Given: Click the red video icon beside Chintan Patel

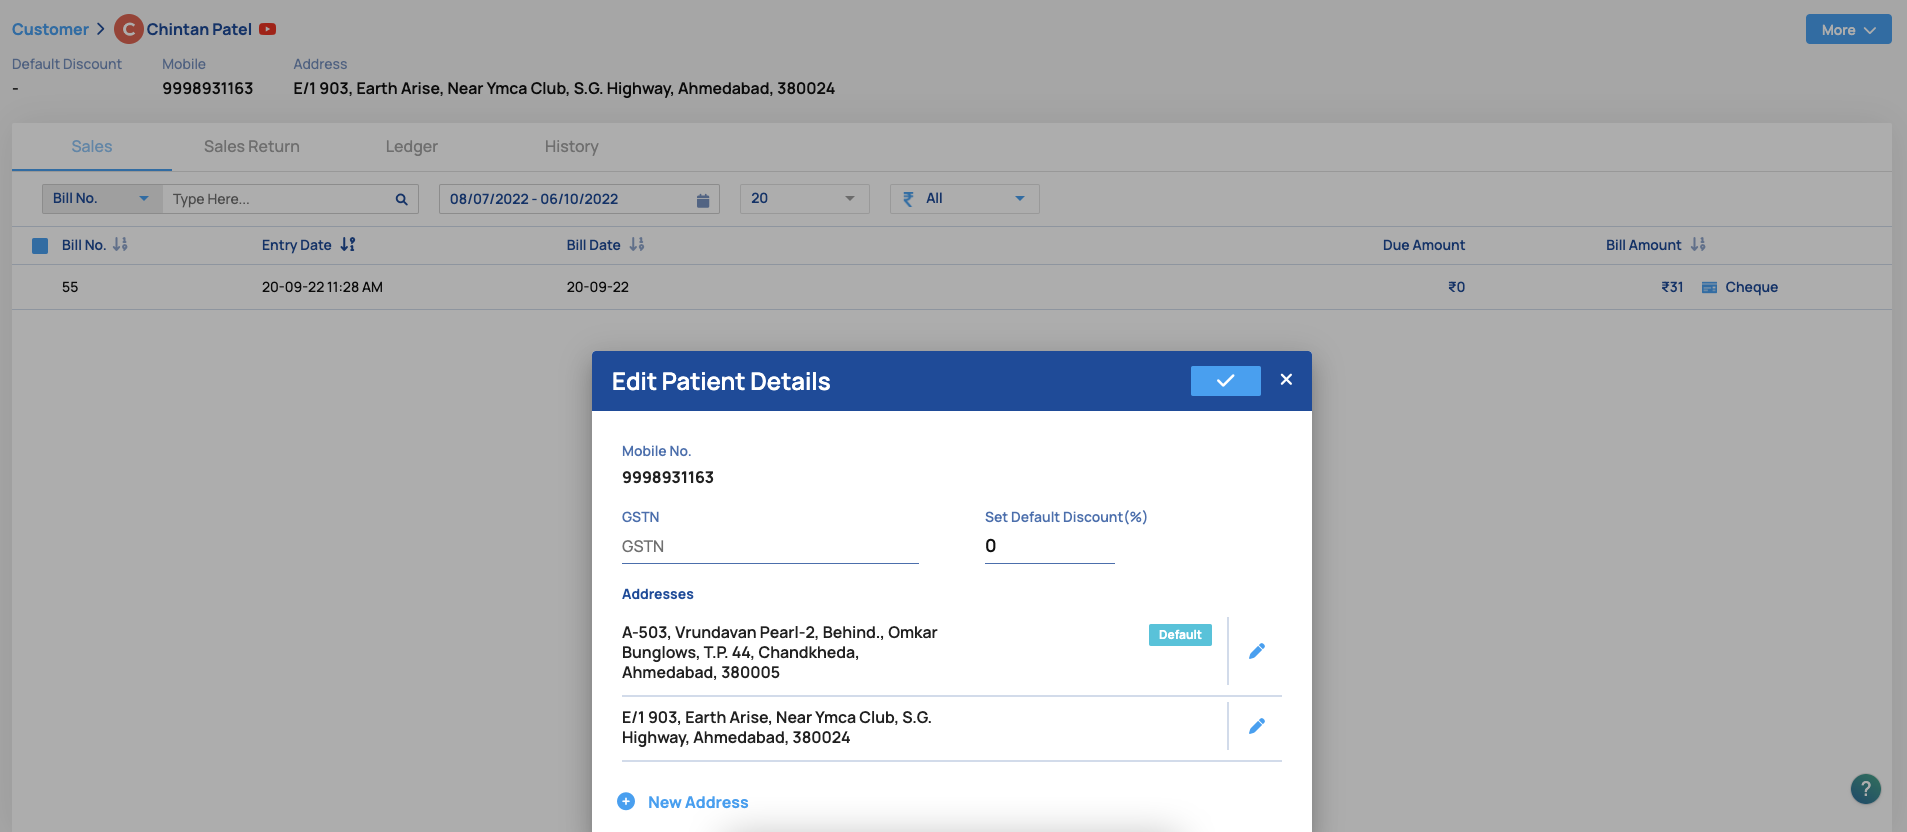Looking at the screenshot, I should tap(267, 29).
